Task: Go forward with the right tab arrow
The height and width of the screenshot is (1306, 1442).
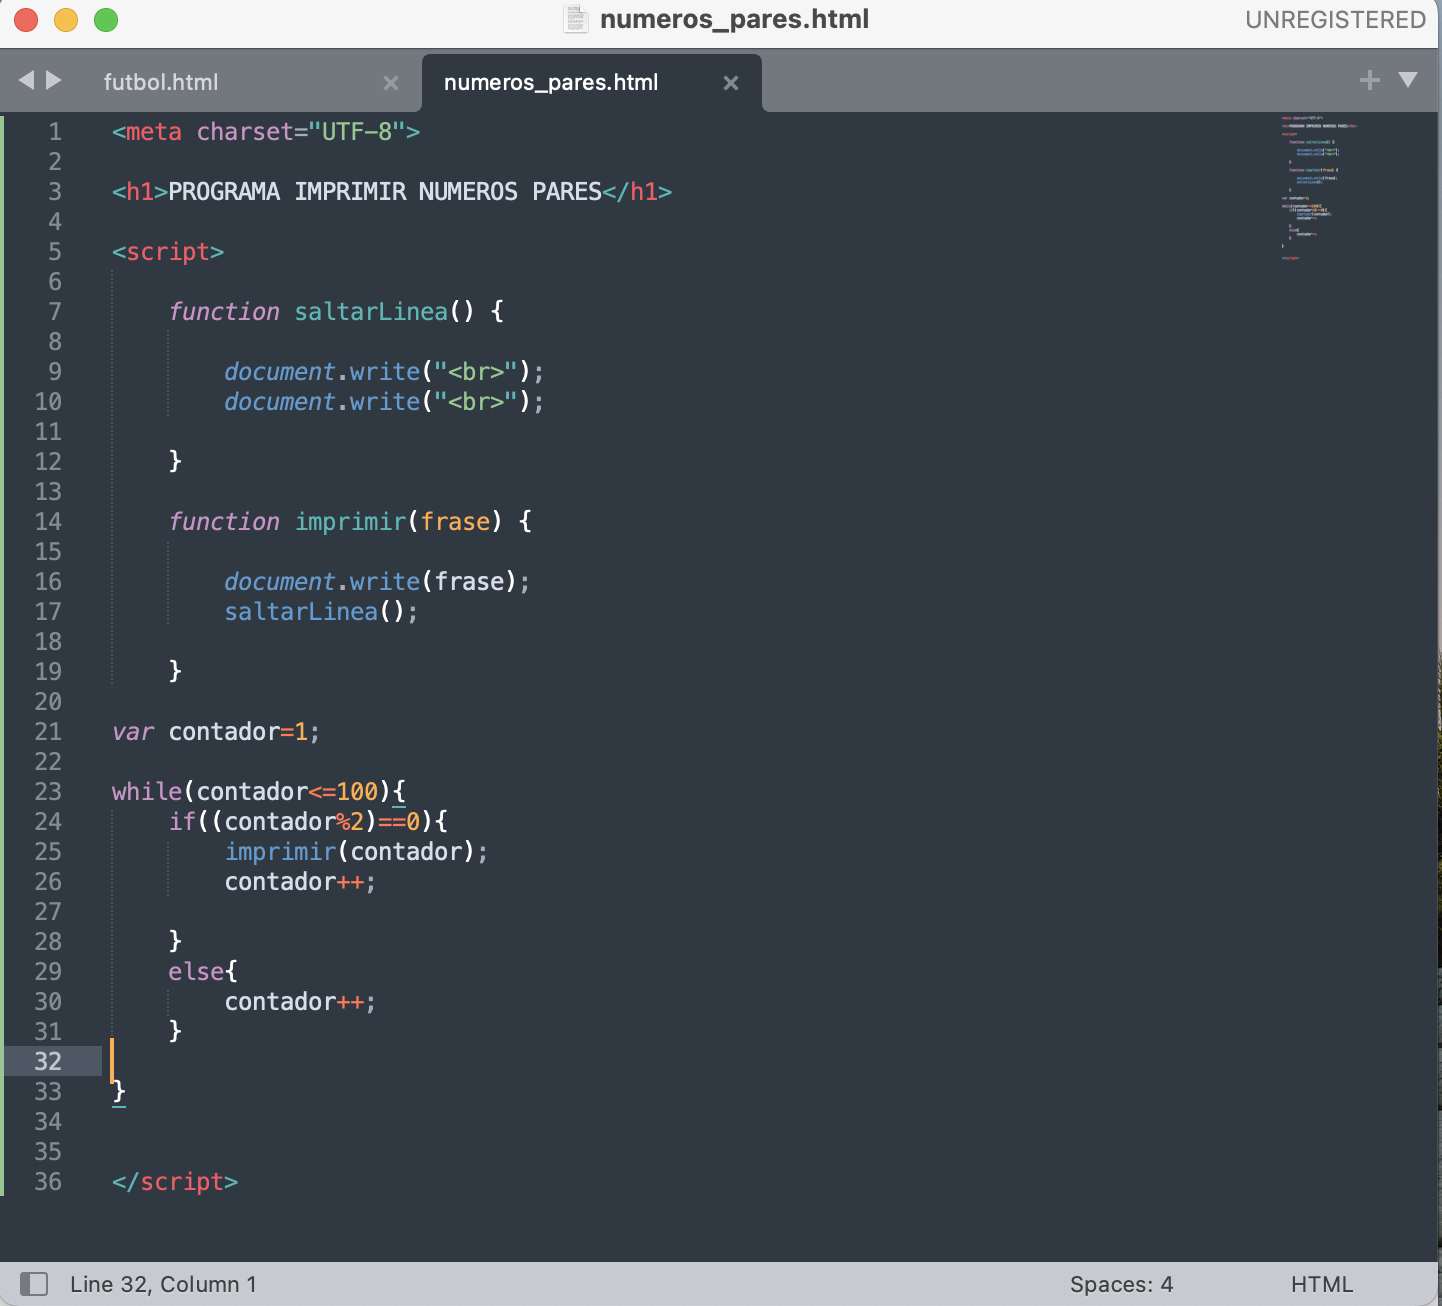Action: [54, 80]
